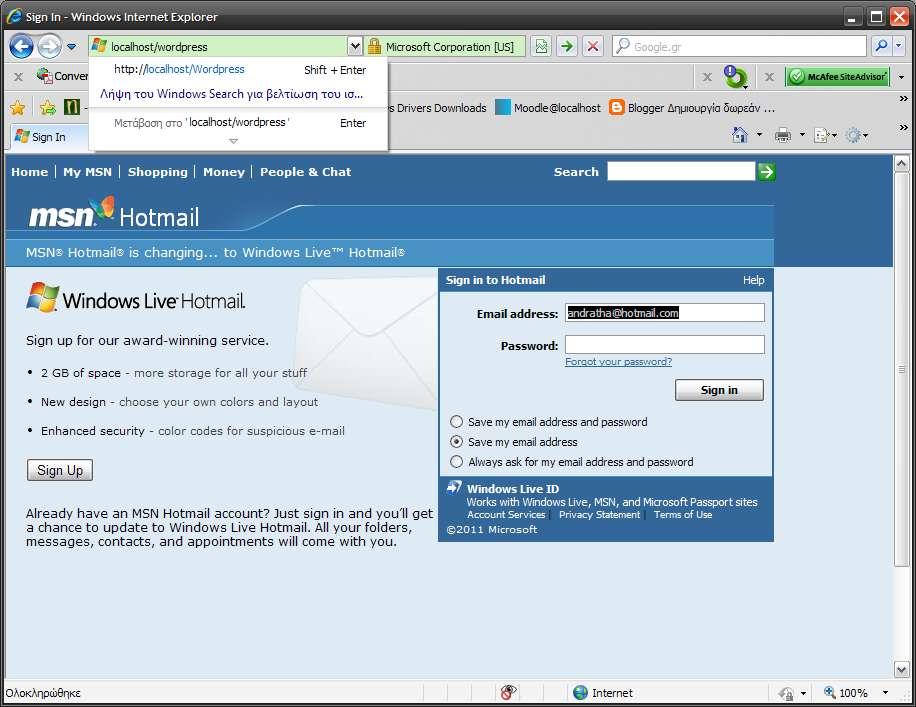Click the Convert toolbar icon
Screen dimensions: 916x707
44,75
